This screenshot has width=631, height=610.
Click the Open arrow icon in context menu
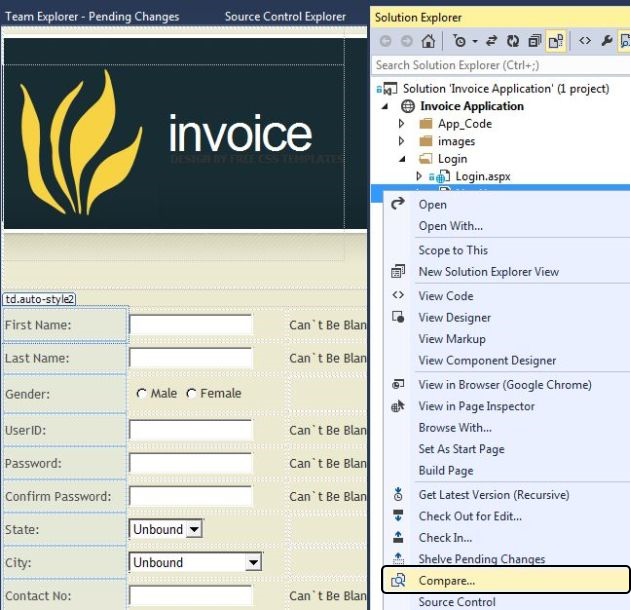(x=398, y=204)
